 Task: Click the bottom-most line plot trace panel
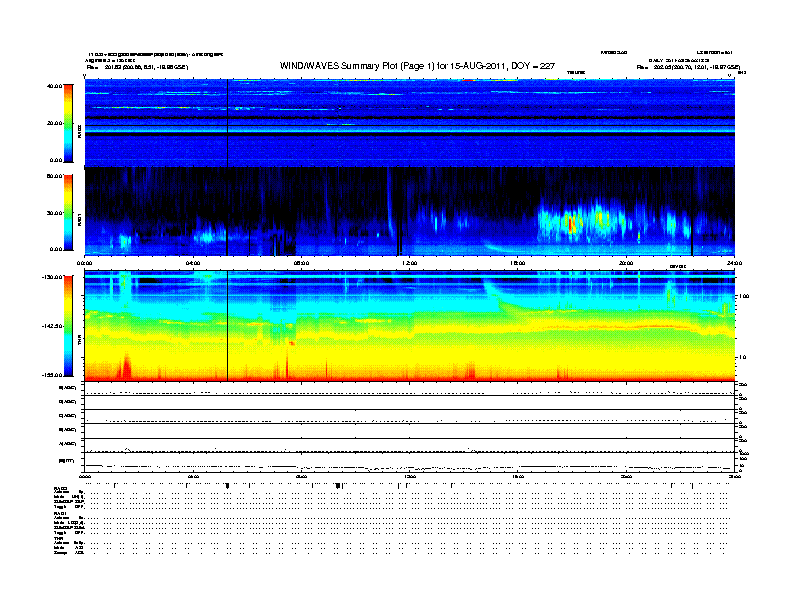(409, 463)
